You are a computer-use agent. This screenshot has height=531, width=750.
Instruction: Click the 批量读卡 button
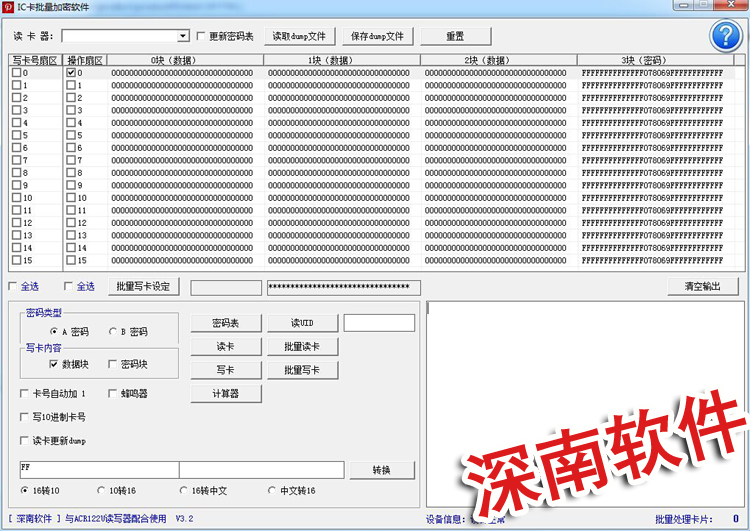click(302, 347)
